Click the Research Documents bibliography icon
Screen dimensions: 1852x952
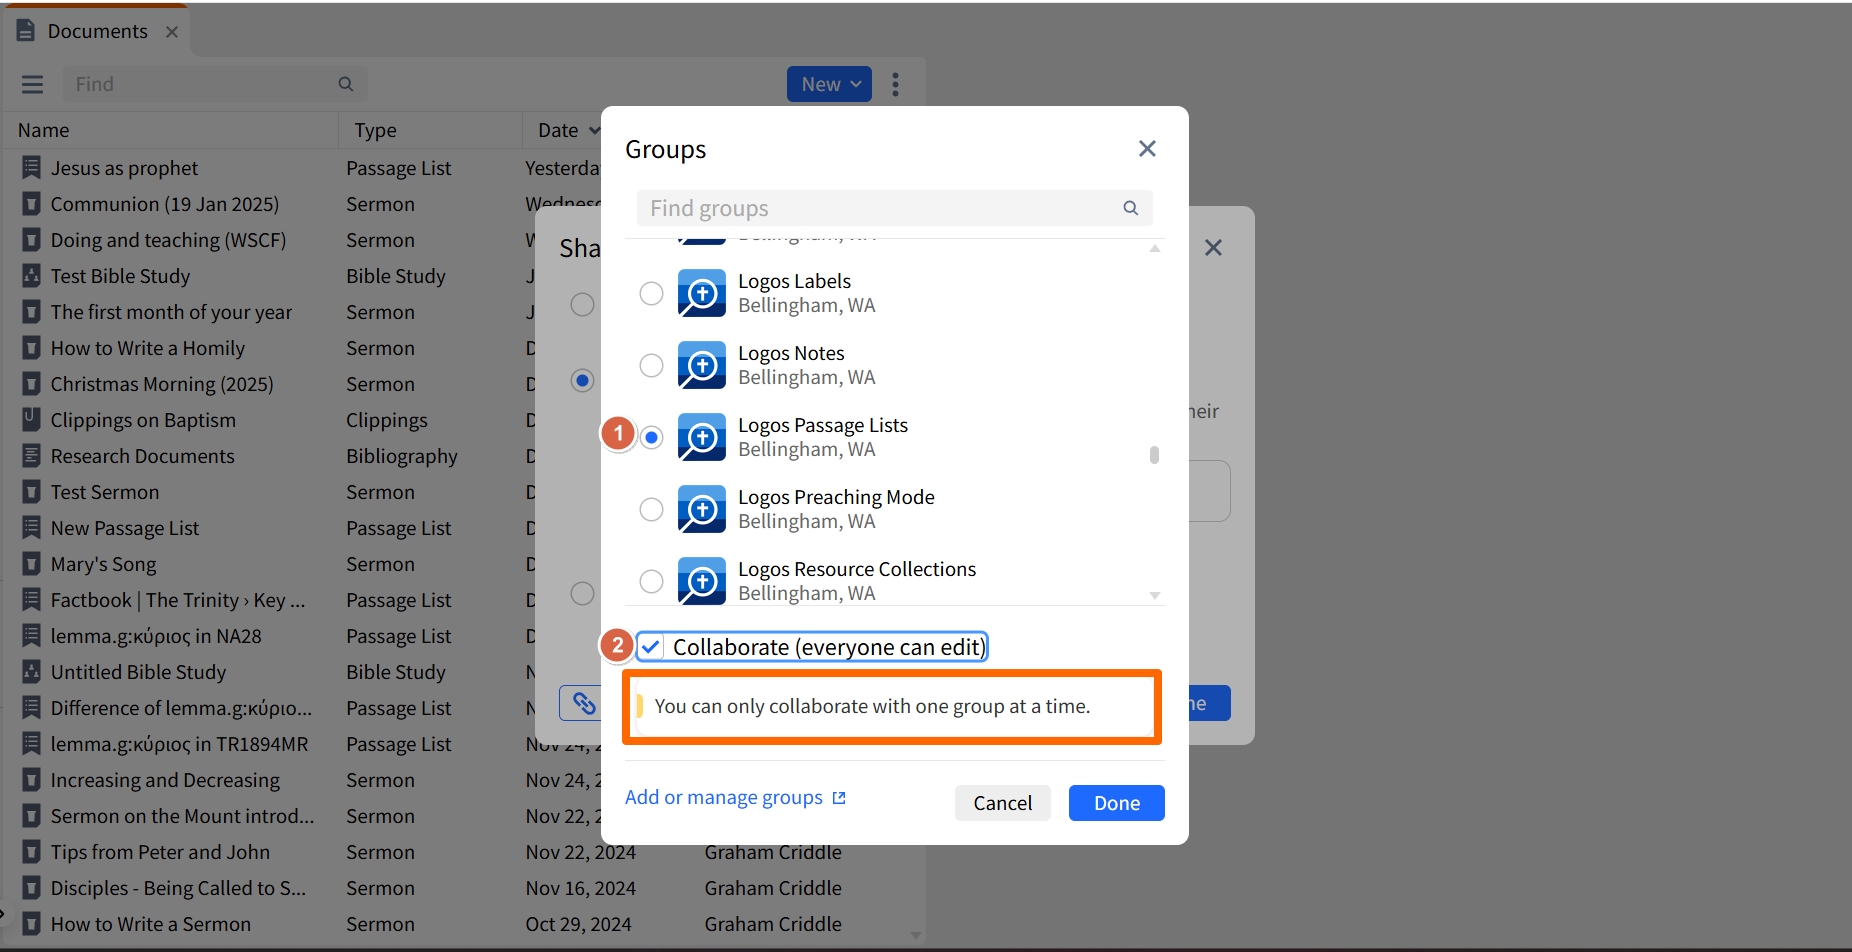[x=31, y=456]
